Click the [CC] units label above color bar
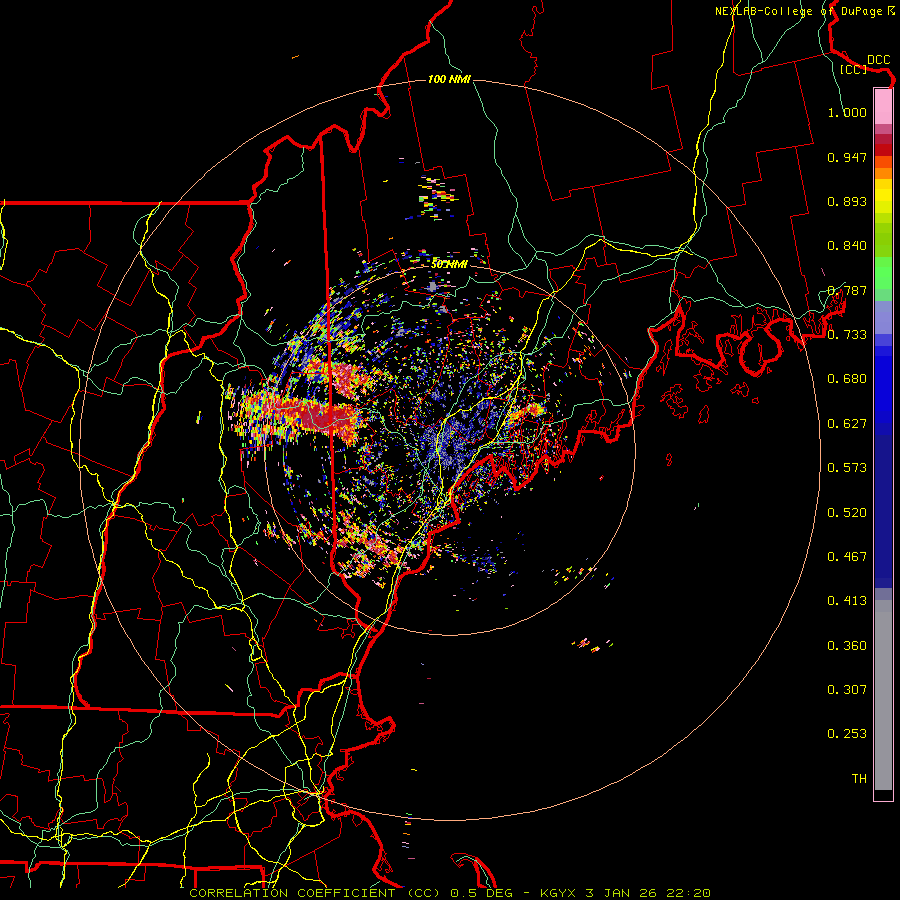 (853, 69)
